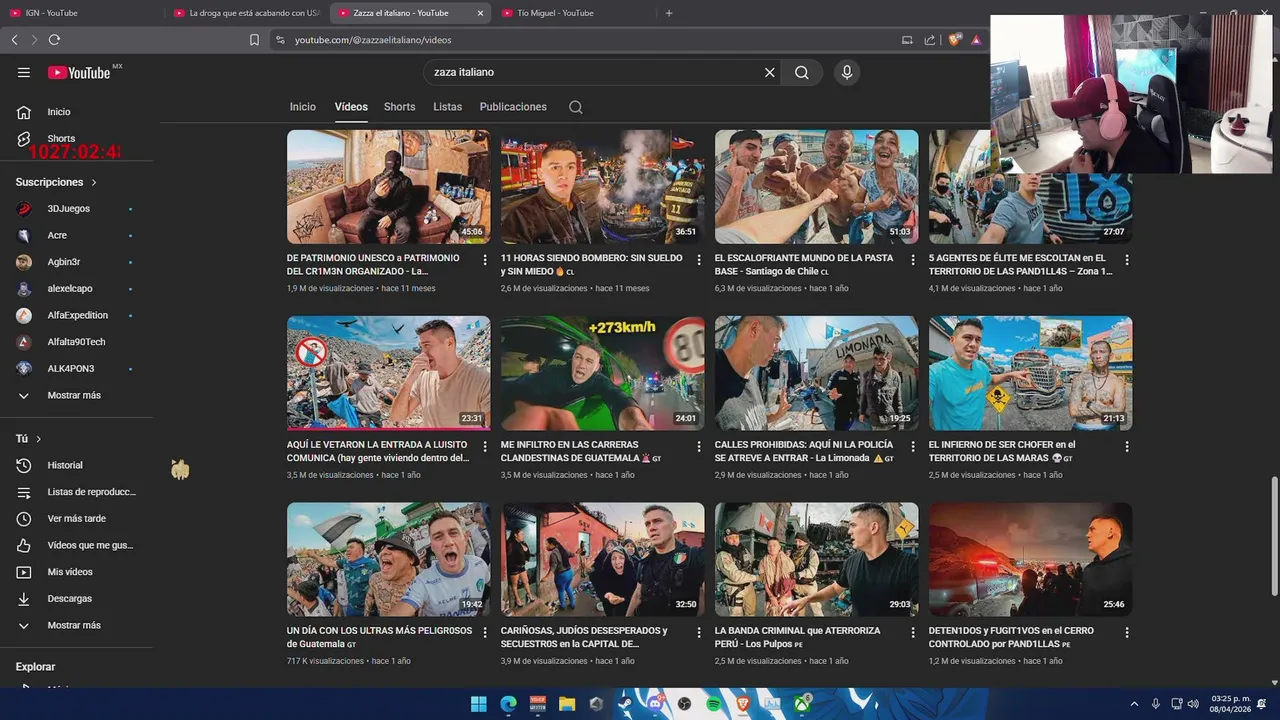Open the Suscripciones section chevron

94,182
